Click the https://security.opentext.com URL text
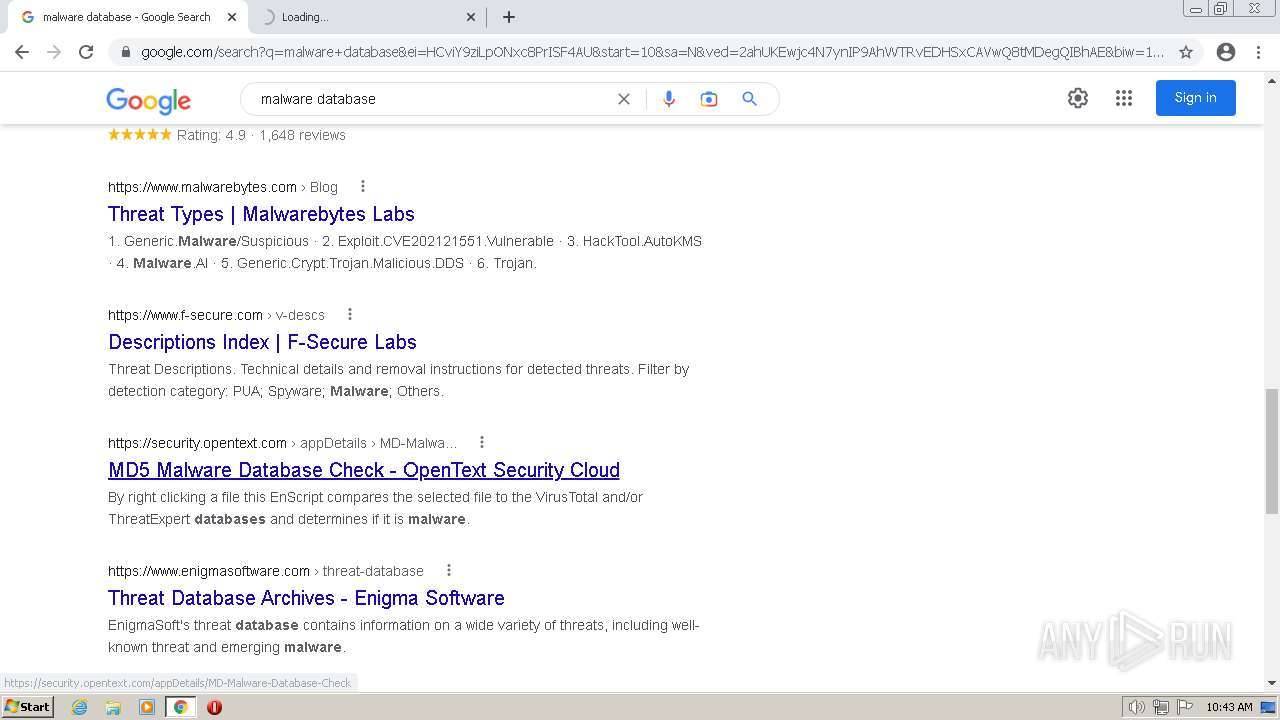 tap(197, 443)
